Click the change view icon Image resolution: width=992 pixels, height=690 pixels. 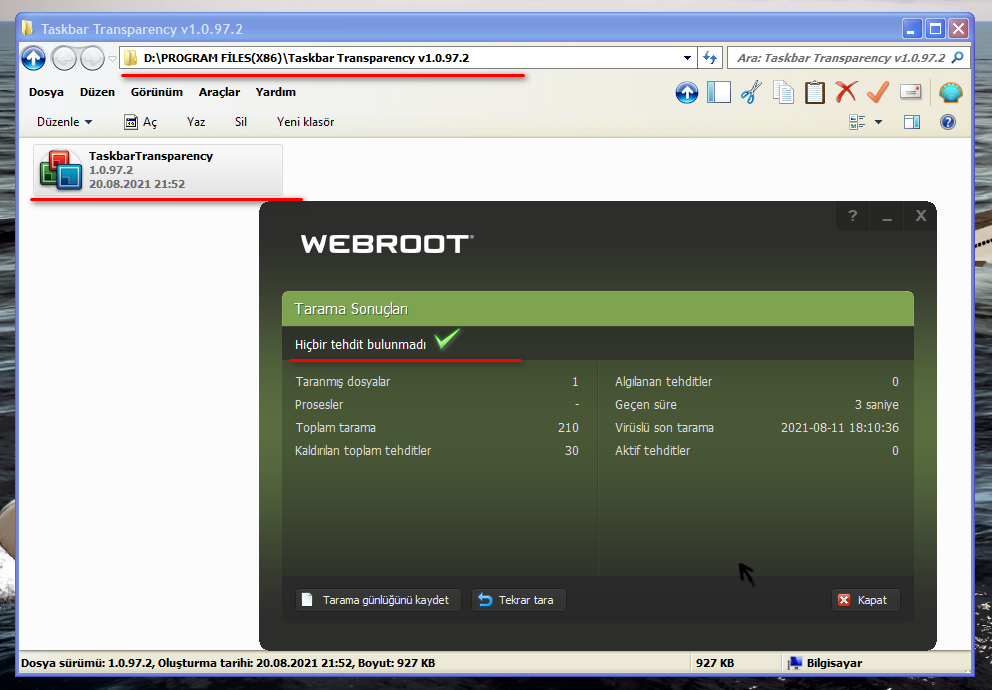857,122
